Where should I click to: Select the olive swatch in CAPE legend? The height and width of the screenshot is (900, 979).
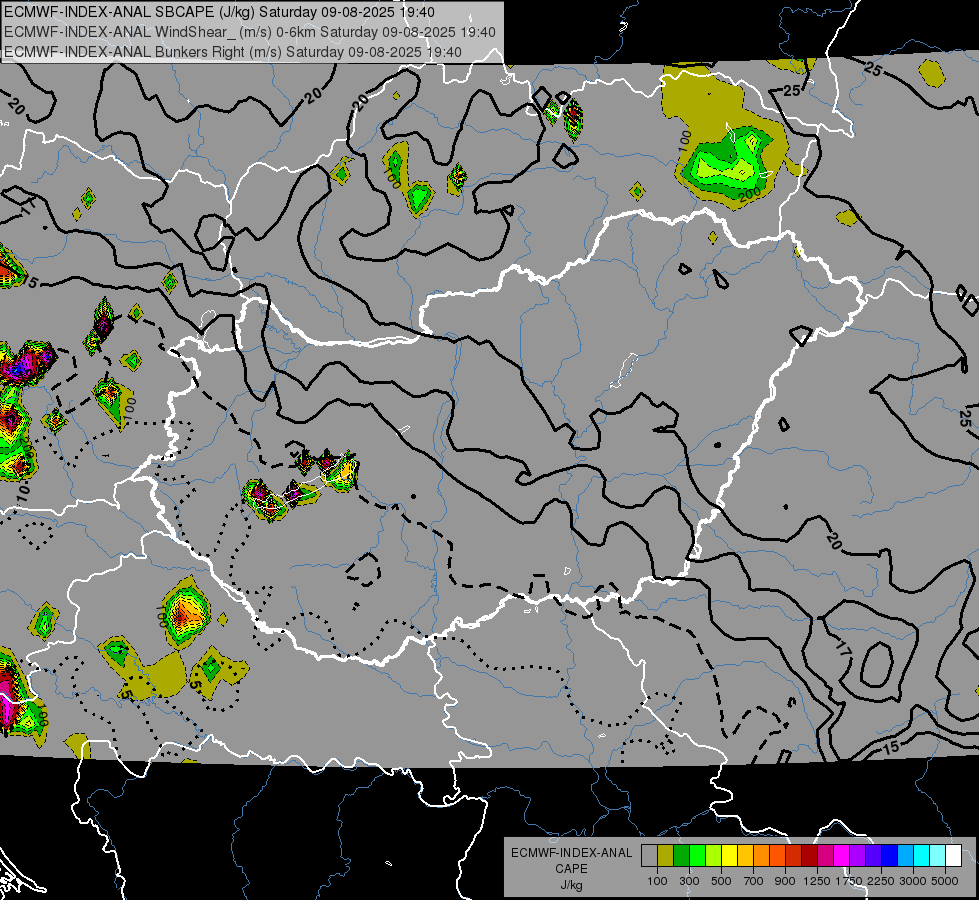pyautogui.click(x=666, y=855)
